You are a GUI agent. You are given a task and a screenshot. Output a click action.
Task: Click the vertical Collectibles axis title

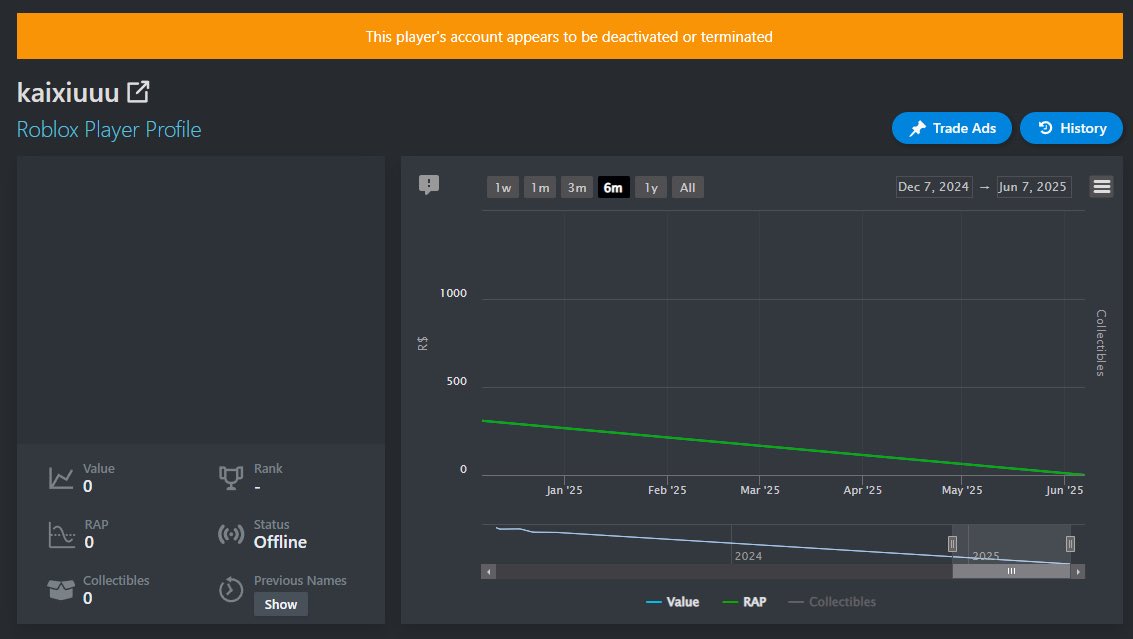point(1100,343)
